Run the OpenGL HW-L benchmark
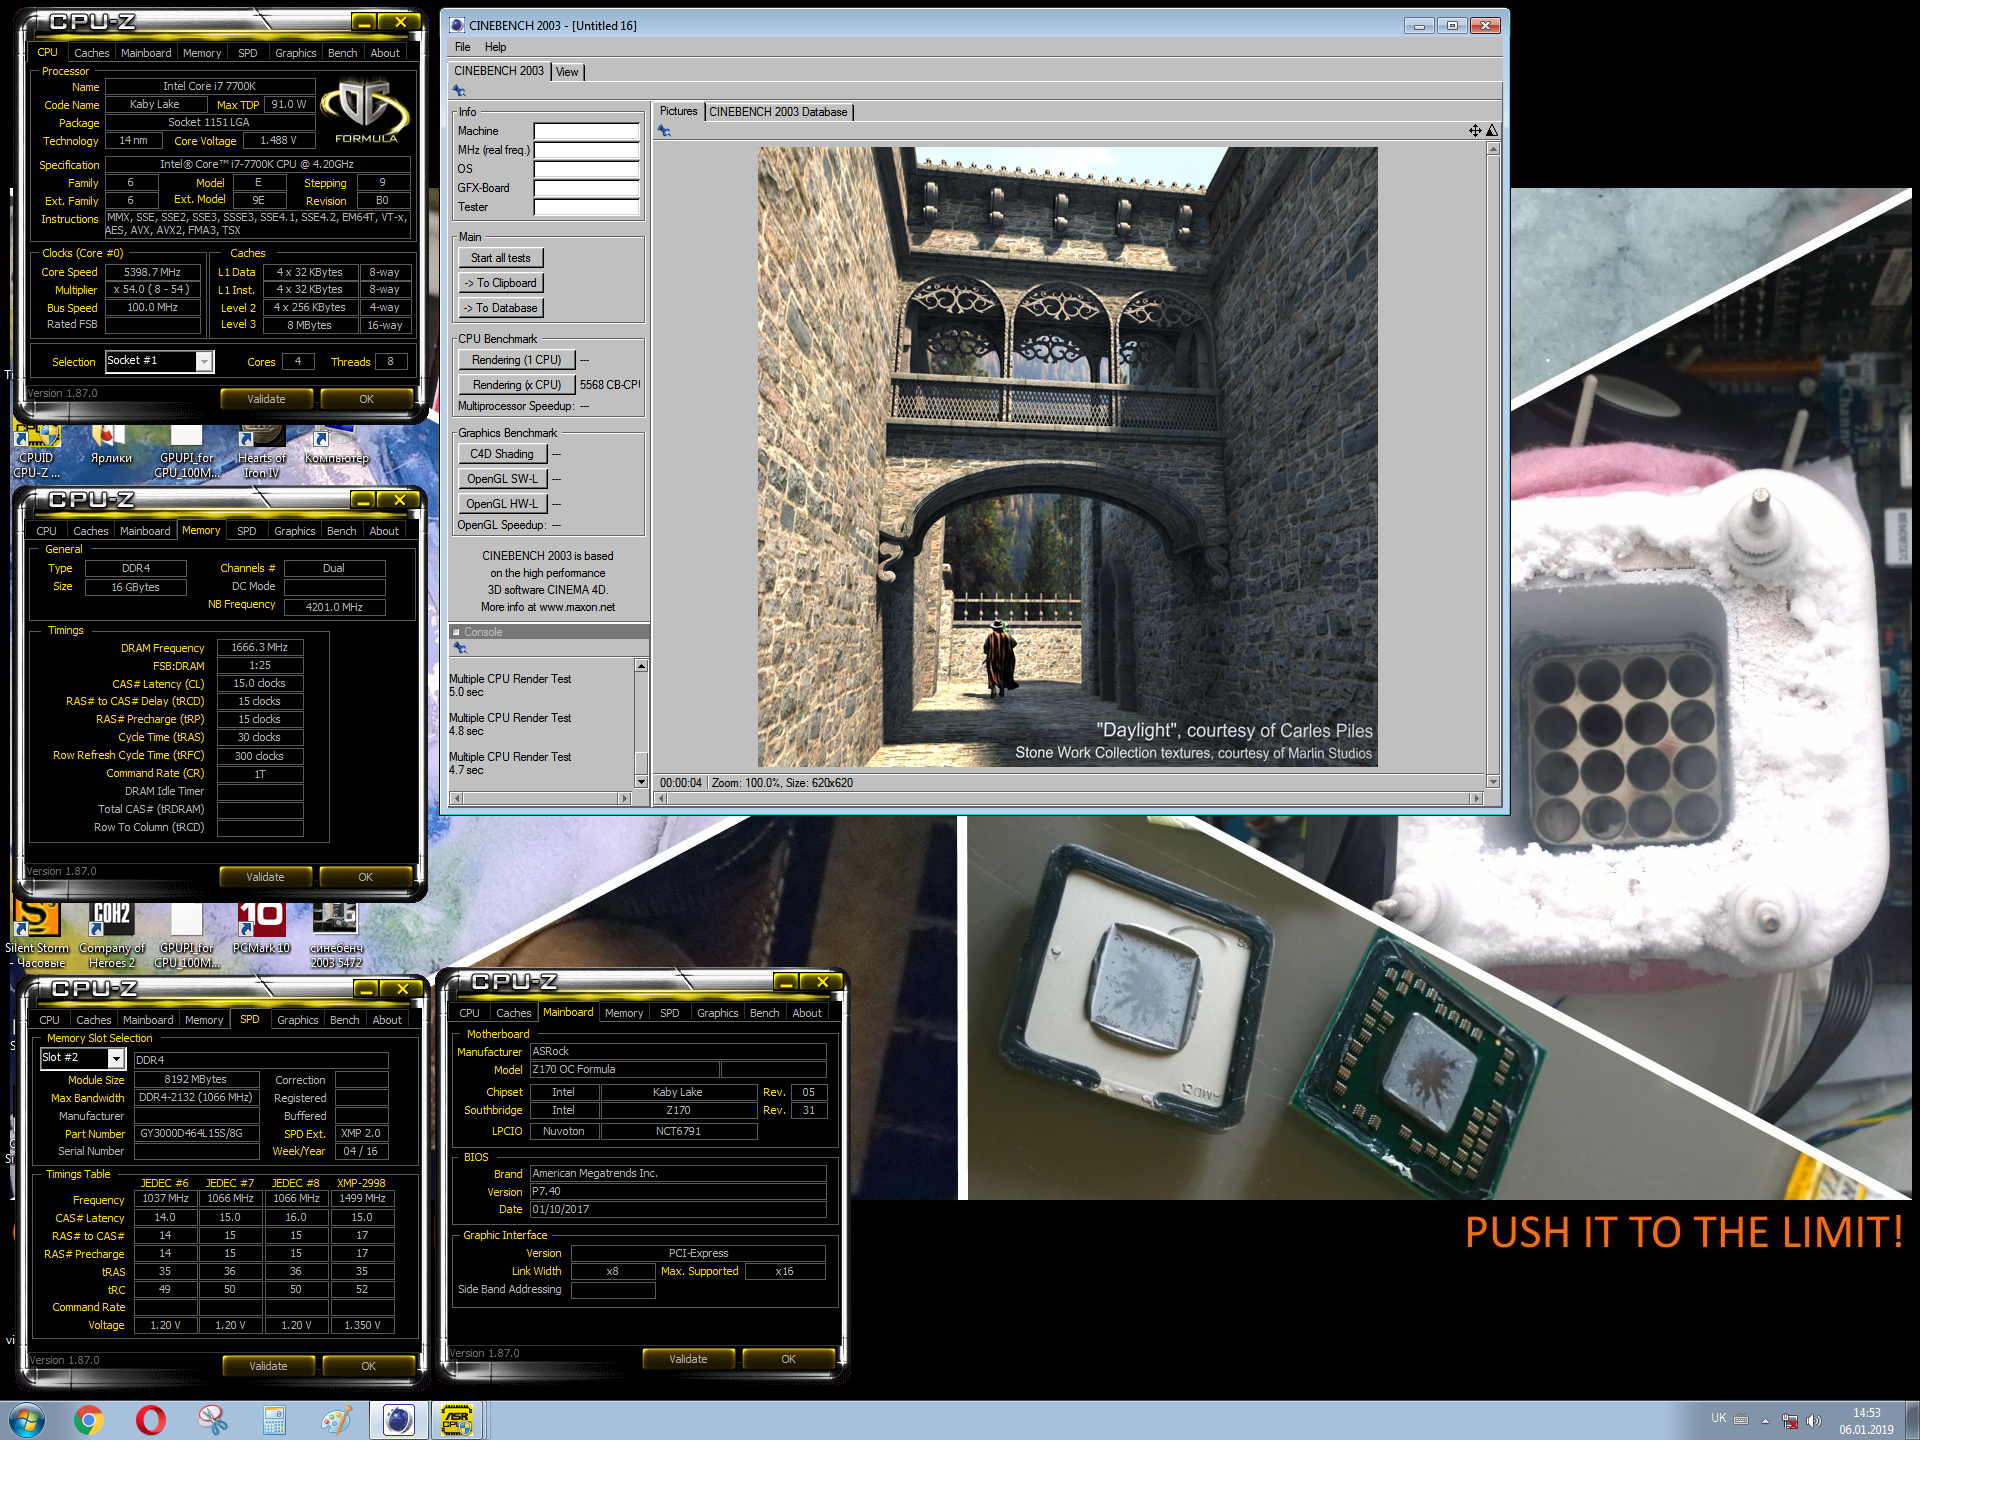 click(502, 504)
